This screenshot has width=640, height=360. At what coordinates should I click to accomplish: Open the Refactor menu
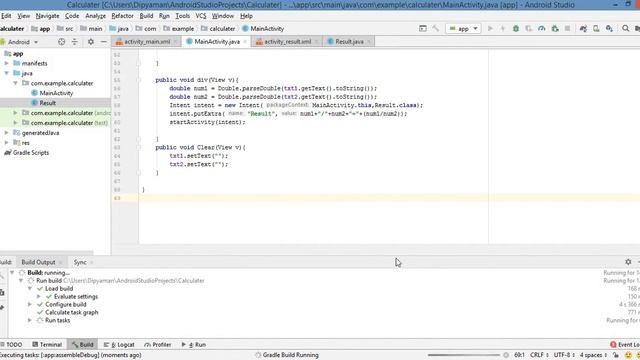coord(122,16)
